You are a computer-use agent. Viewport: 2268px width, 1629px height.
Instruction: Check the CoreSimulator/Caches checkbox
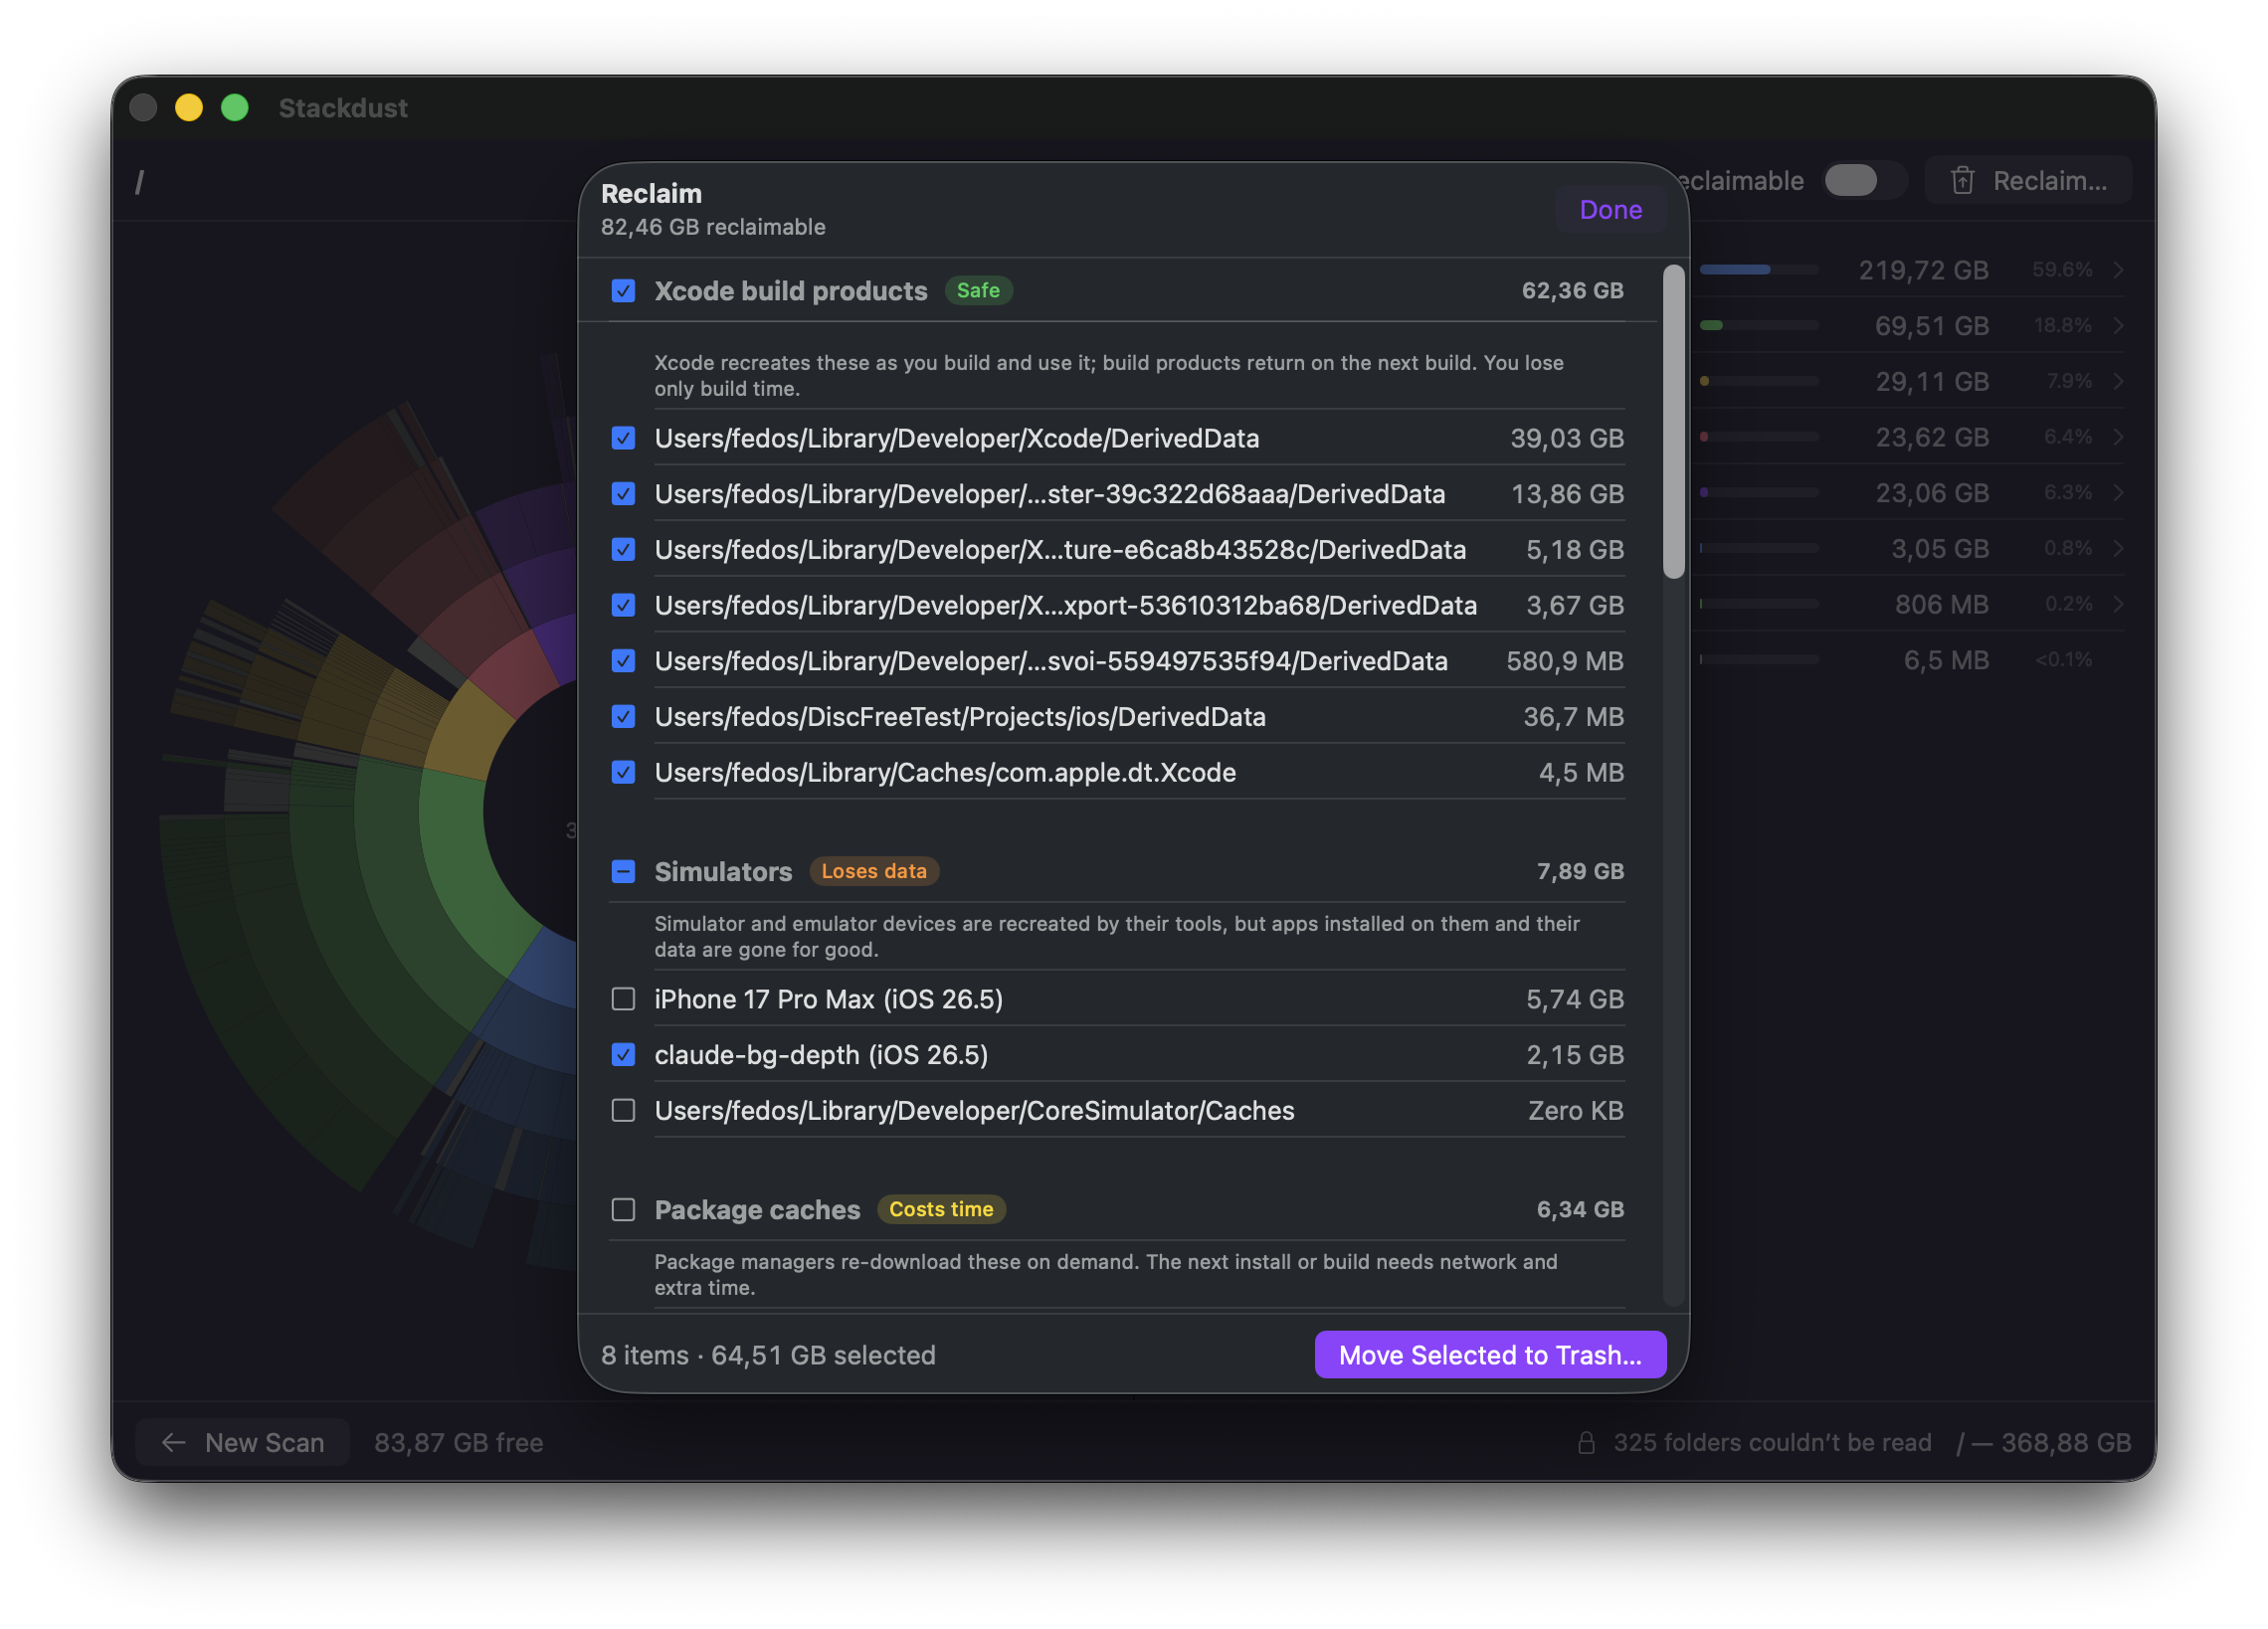[x=623, y=1111]
